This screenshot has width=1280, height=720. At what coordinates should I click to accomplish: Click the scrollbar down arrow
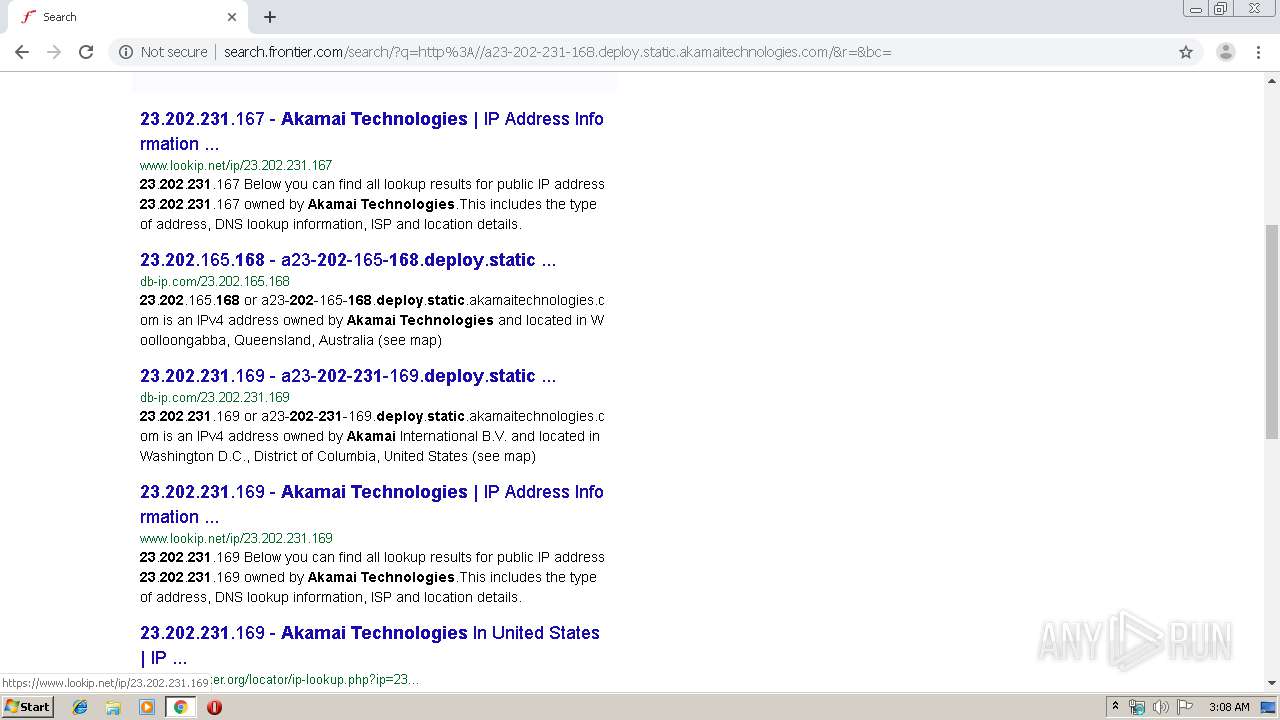point(1272,683)
